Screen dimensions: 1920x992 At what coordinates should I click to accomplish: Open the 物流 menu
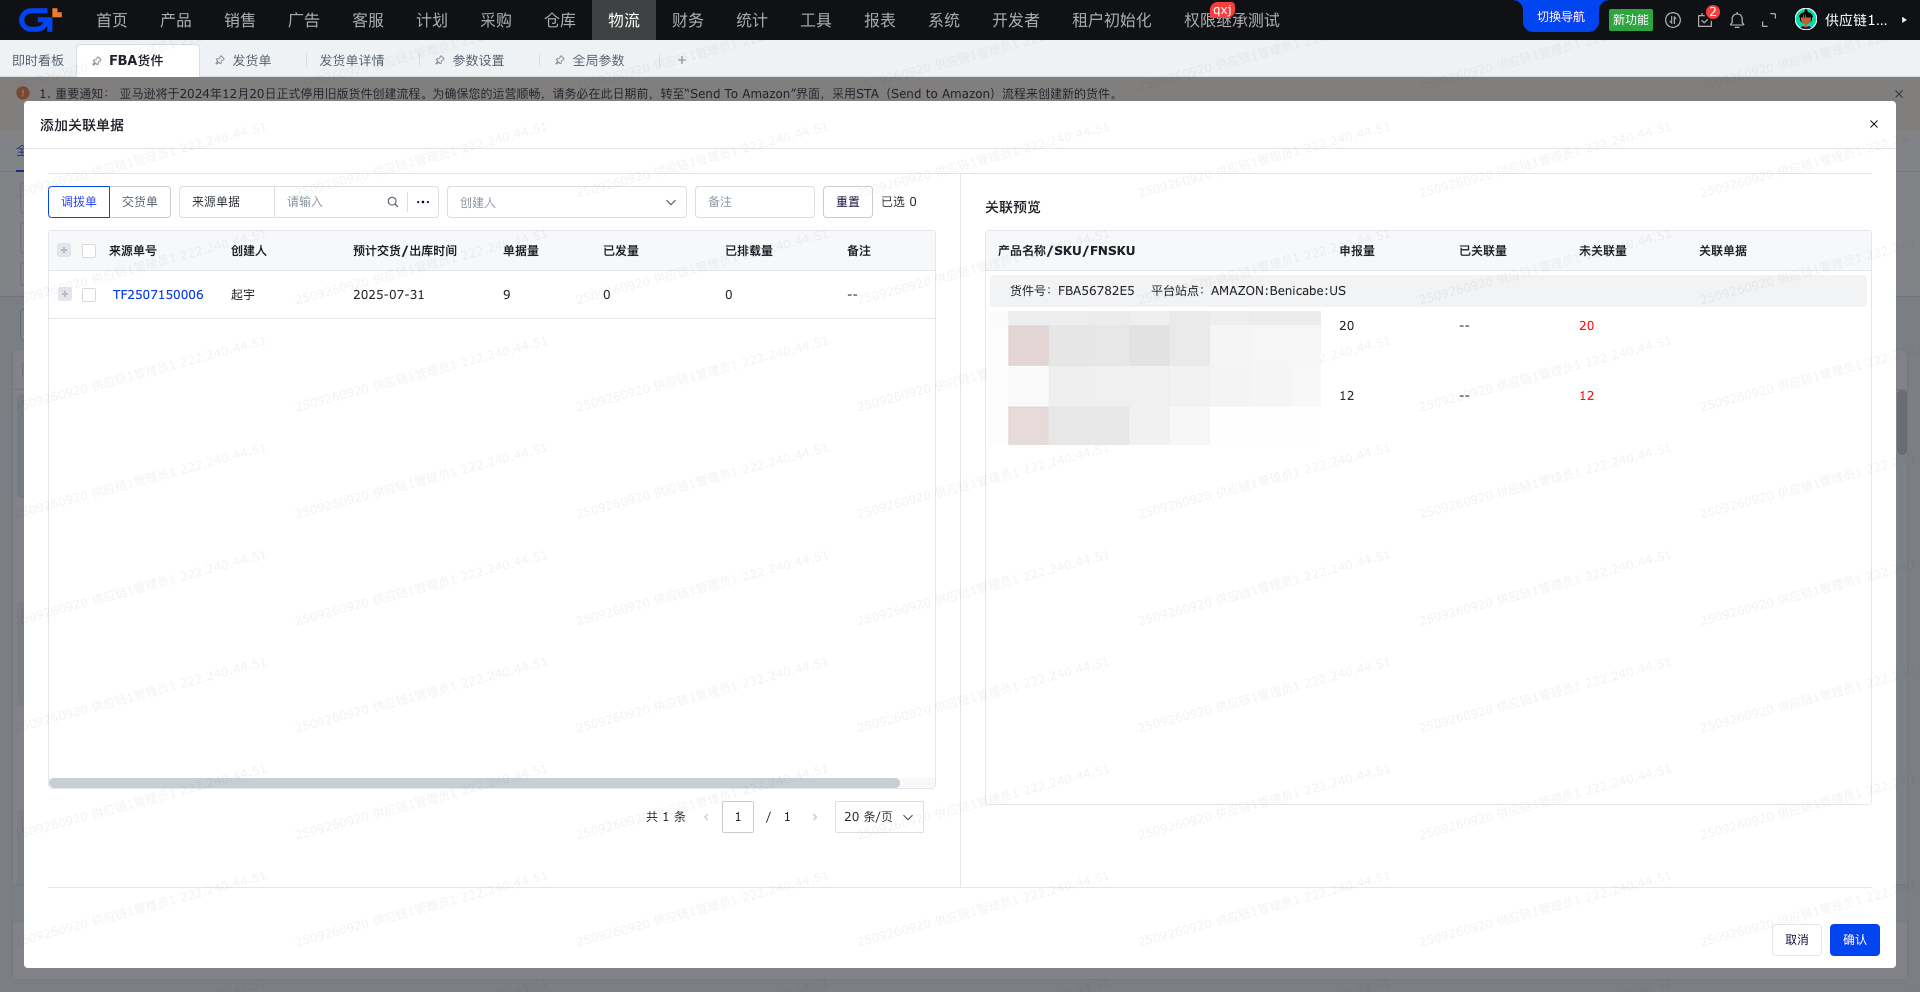624,20
